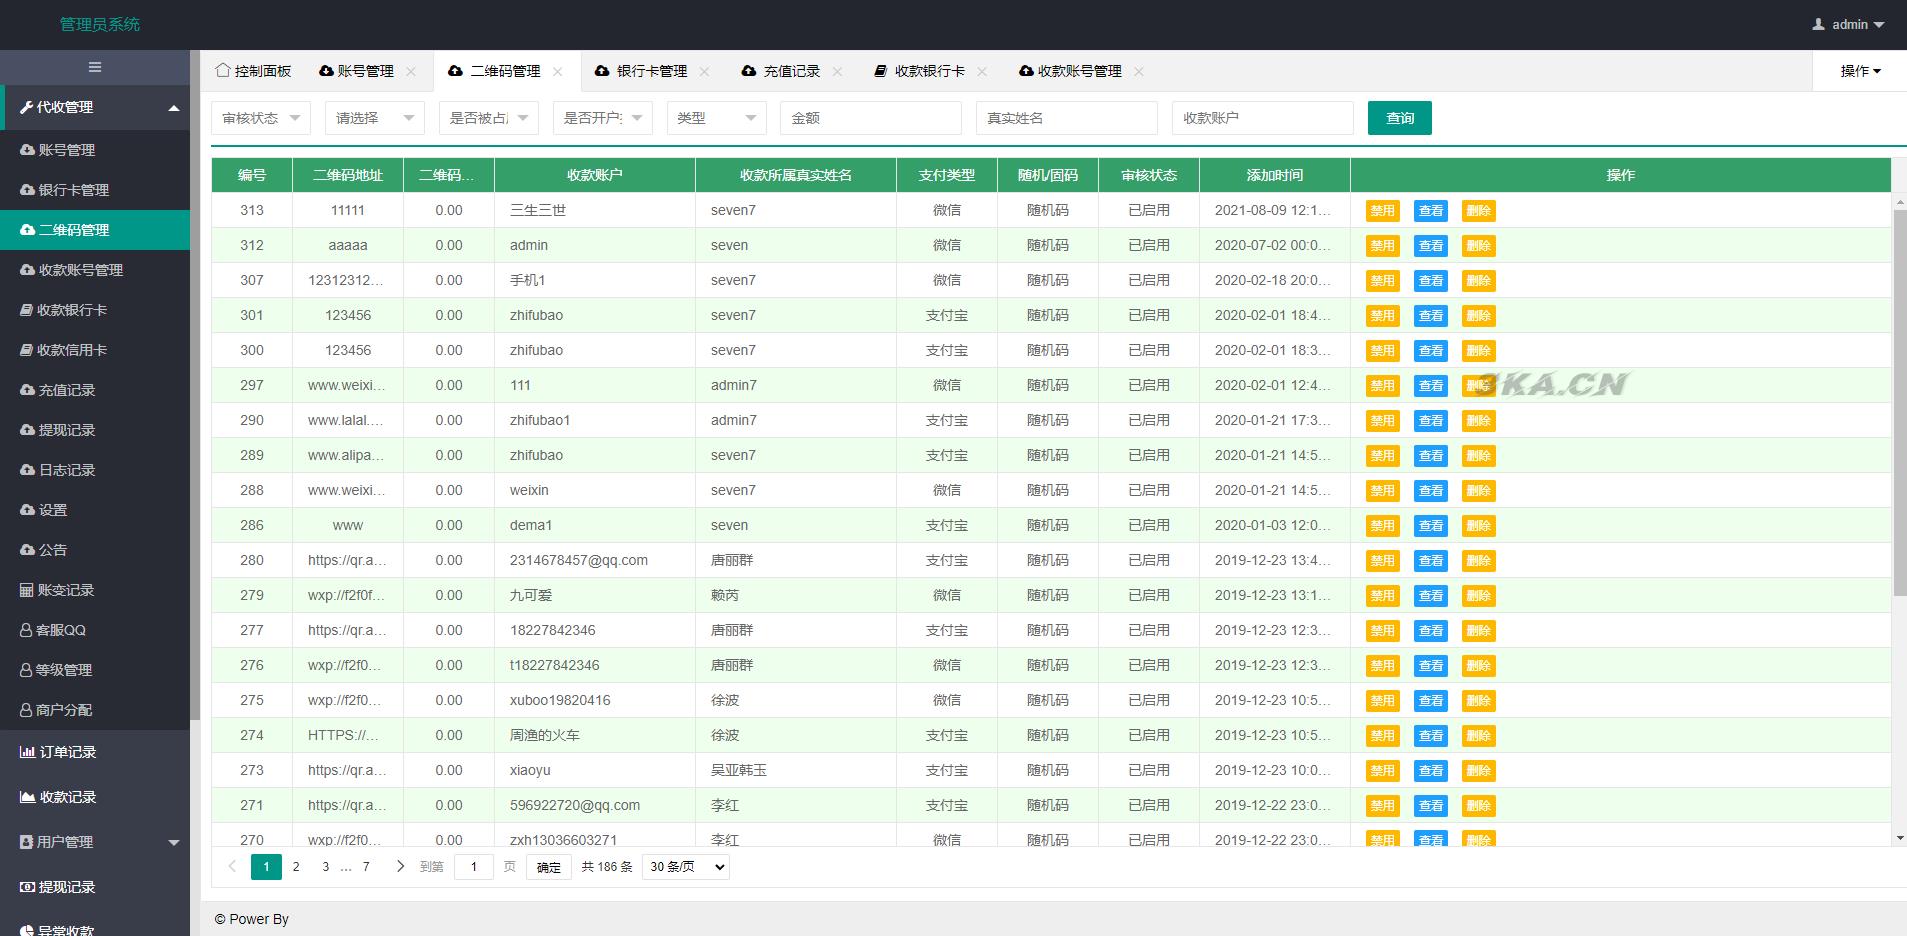This screenshot has width=1907, height=936.
Task: Open the 审核状态 filter dropdown
Action: click(x=261, y=118)
